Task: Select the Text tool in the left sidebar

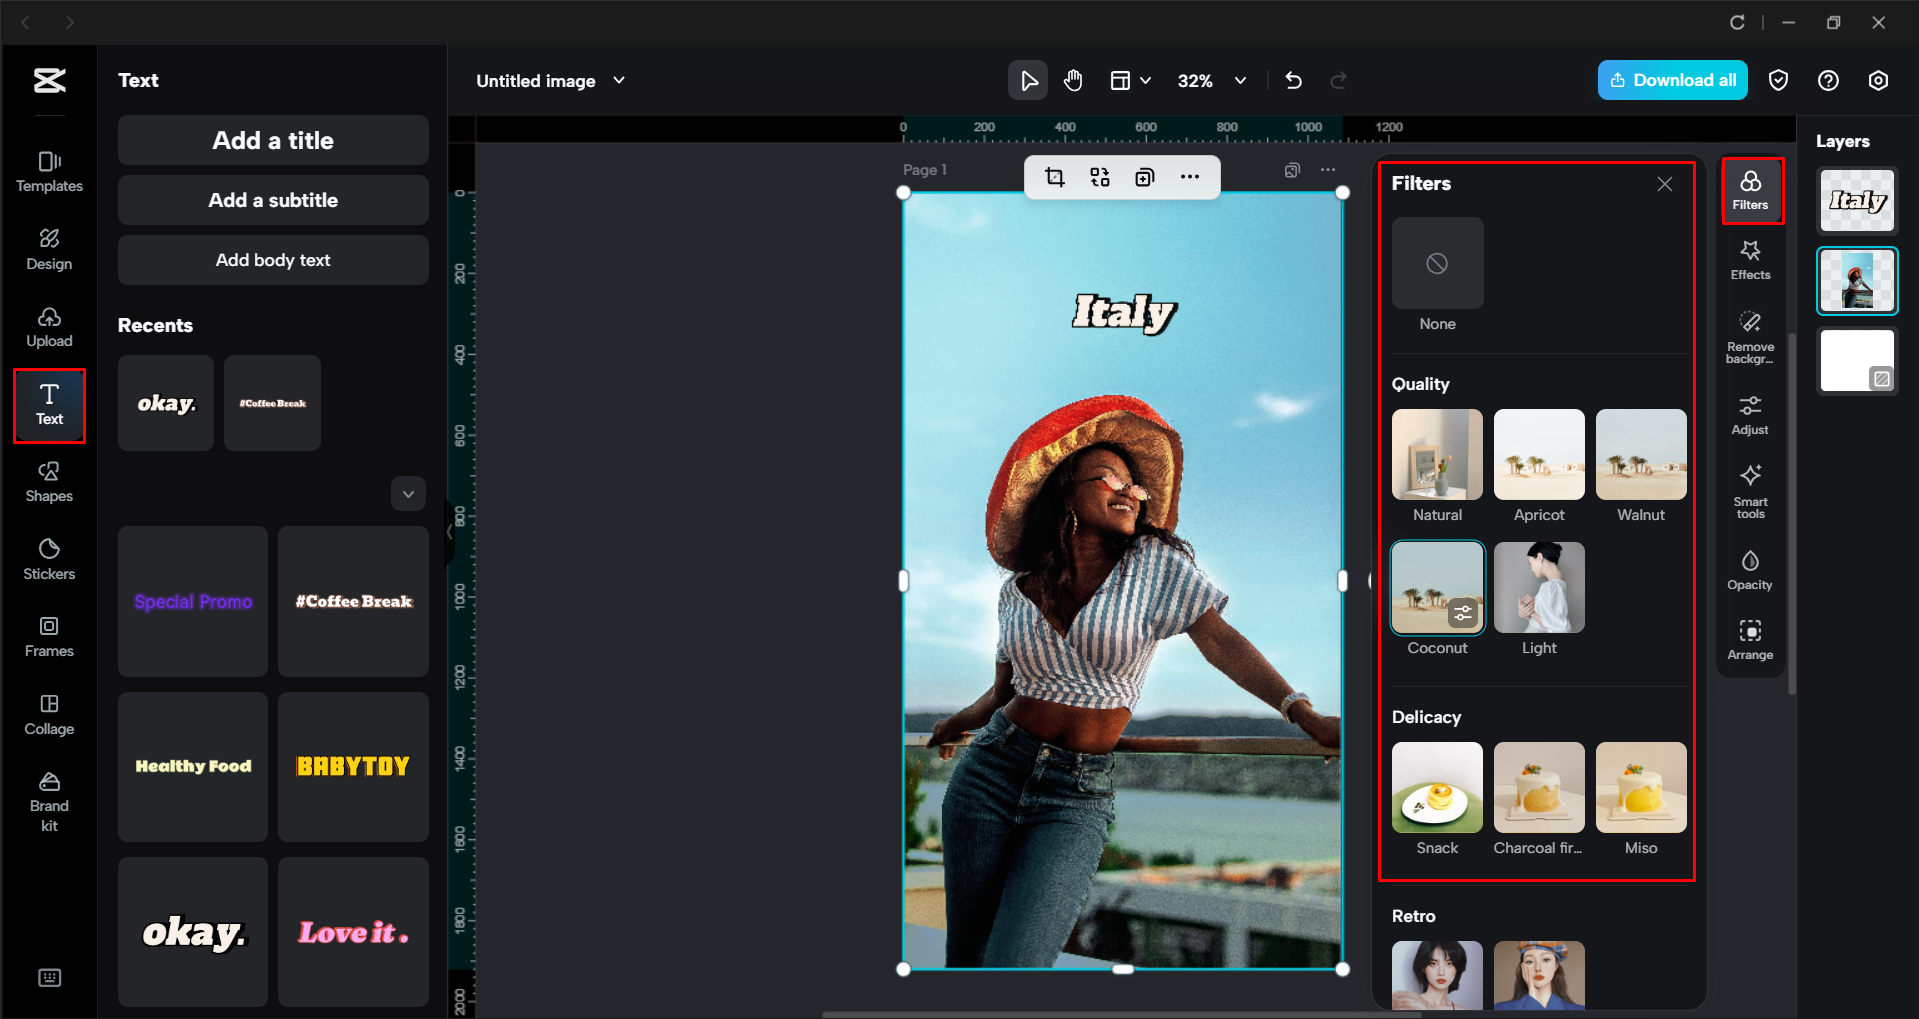Action: [x=49, y=405]
